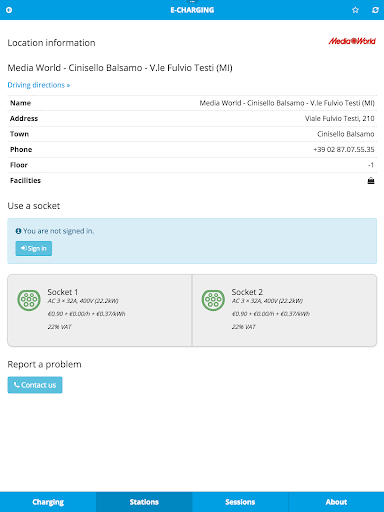Select the Socket 2 connector icon
This screenshot has height=512, width=384.
[213, 300]
